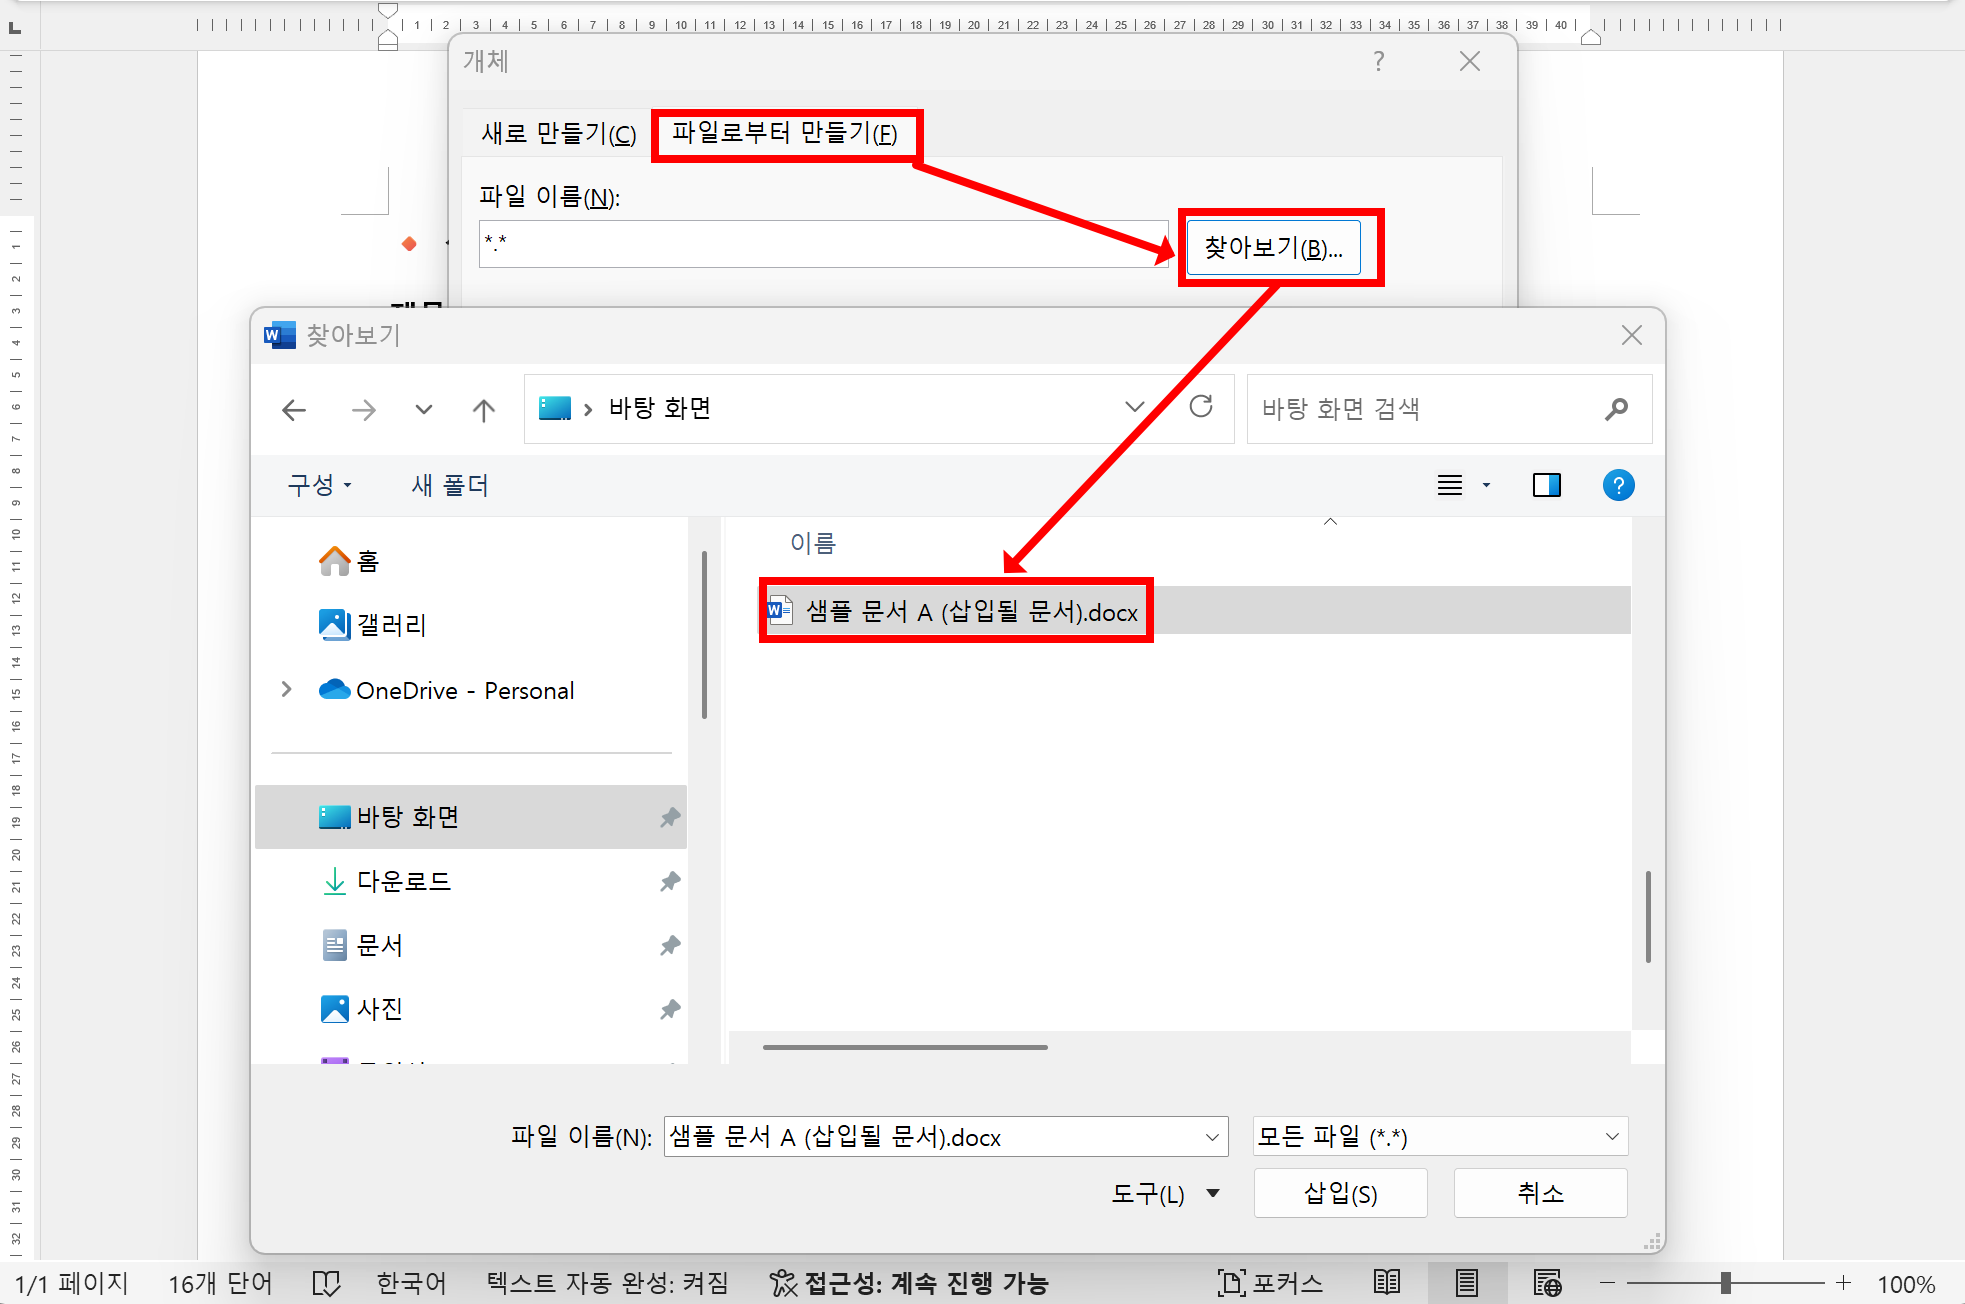
Task: Click the pin icon beside 문서
Action: pos(670,945)
